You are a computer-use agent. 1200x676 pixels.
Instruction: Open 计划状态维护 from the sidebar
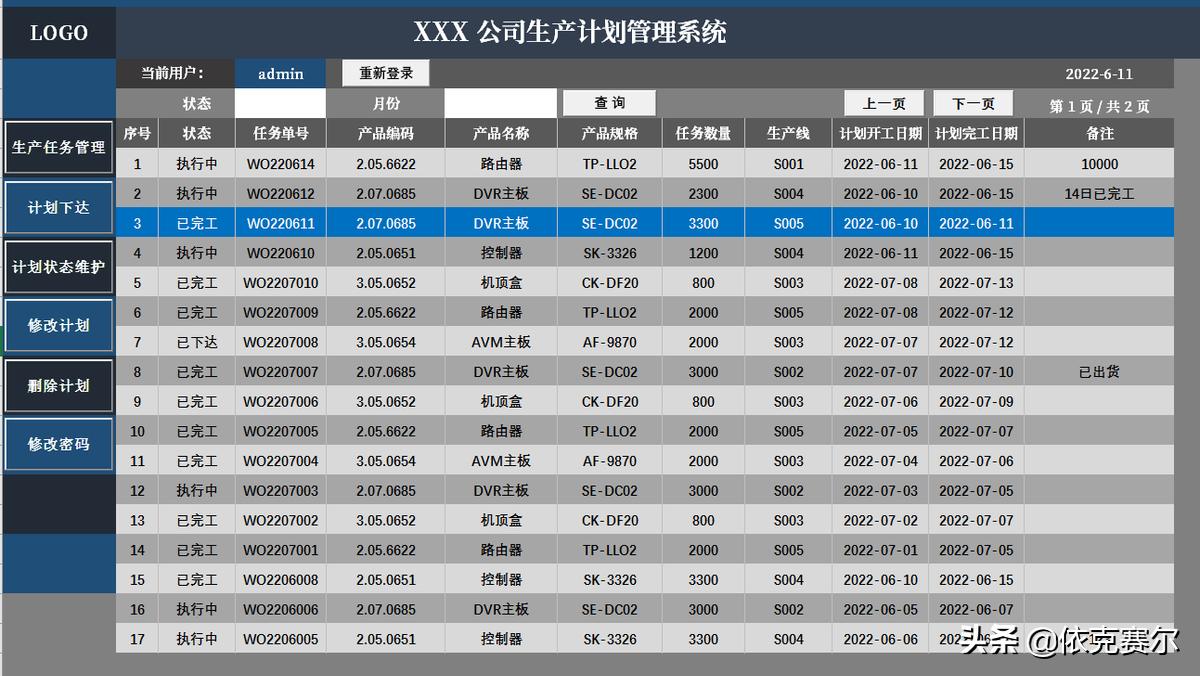[58, 266]
